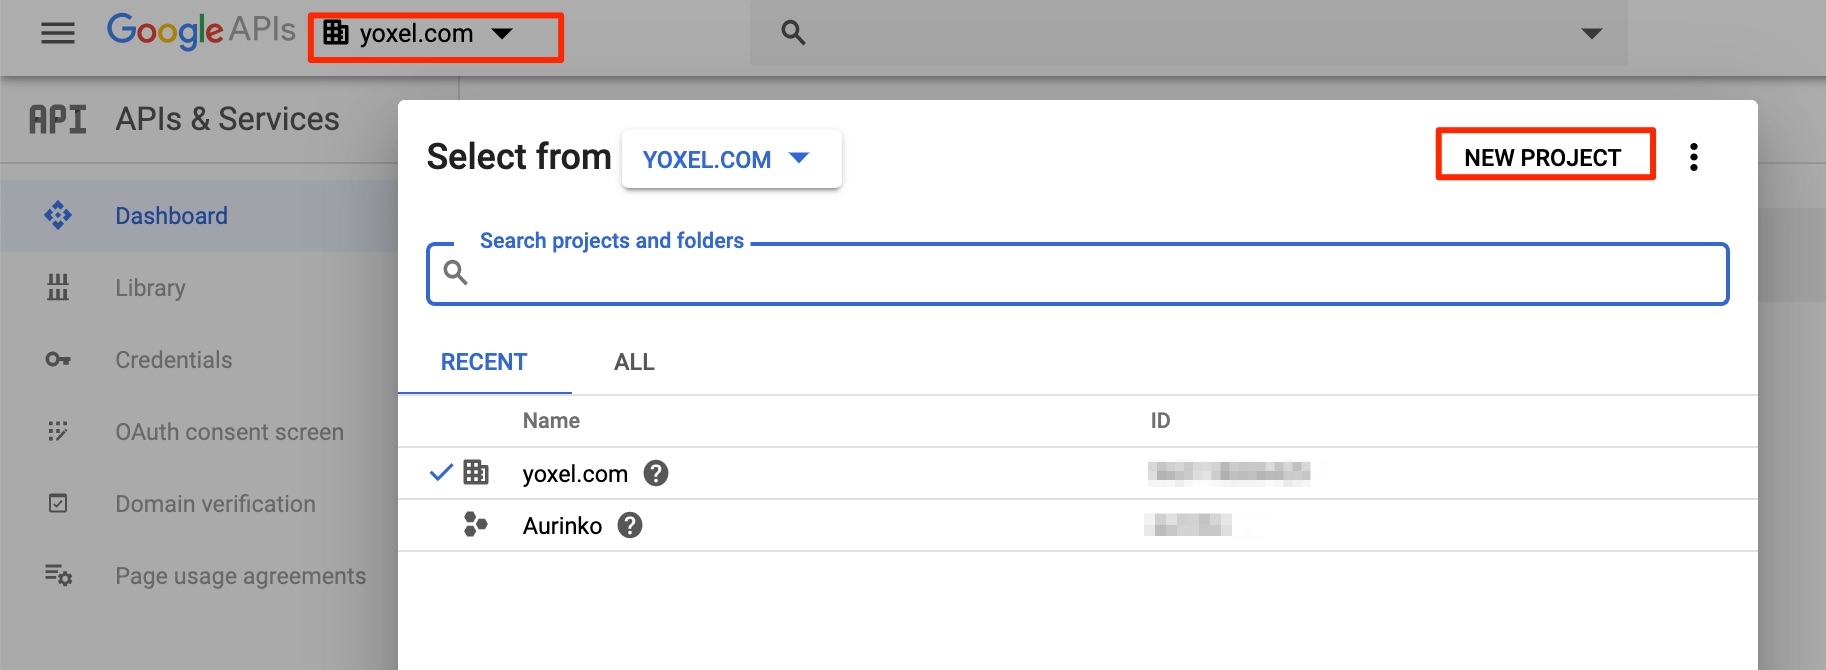Screen dimensions: 1826x670
Task: Click the Dashboard sidebar icon
Action: (x=58, y=215)
